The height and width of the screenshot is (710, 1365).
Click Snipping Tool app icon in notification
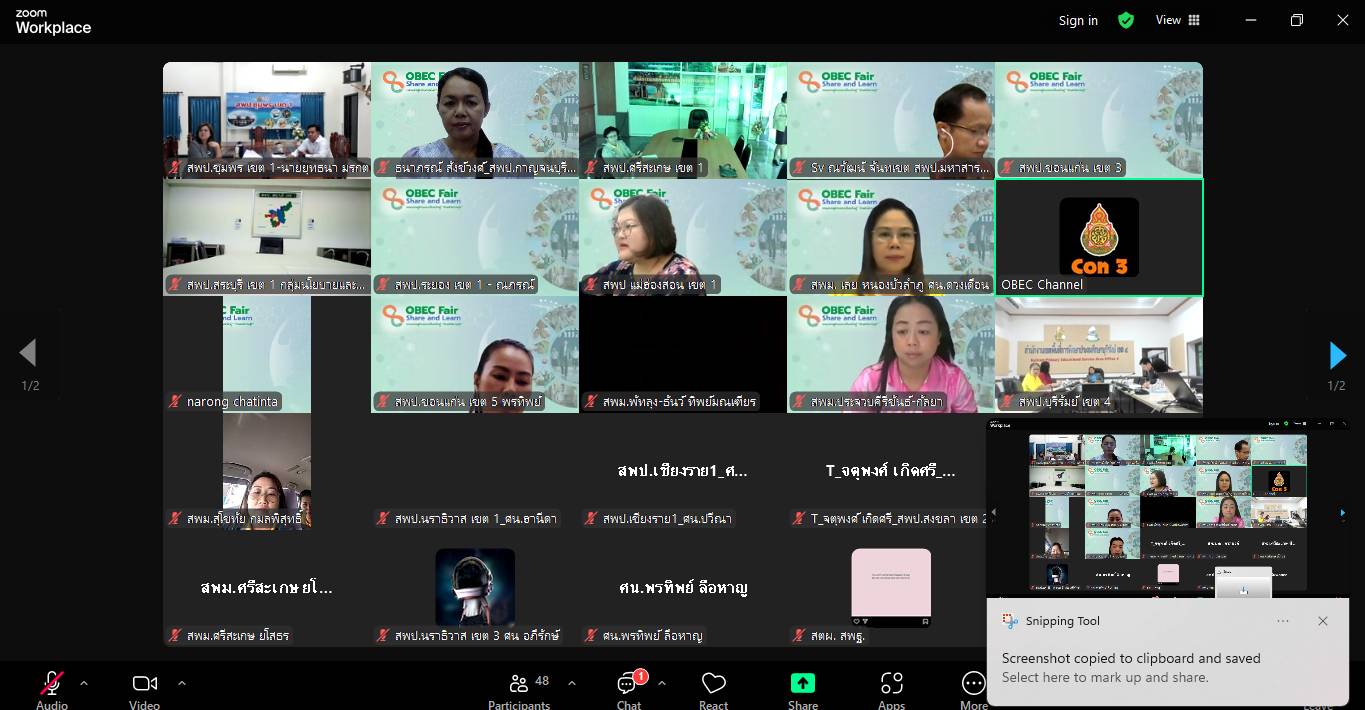[1010, 621]
